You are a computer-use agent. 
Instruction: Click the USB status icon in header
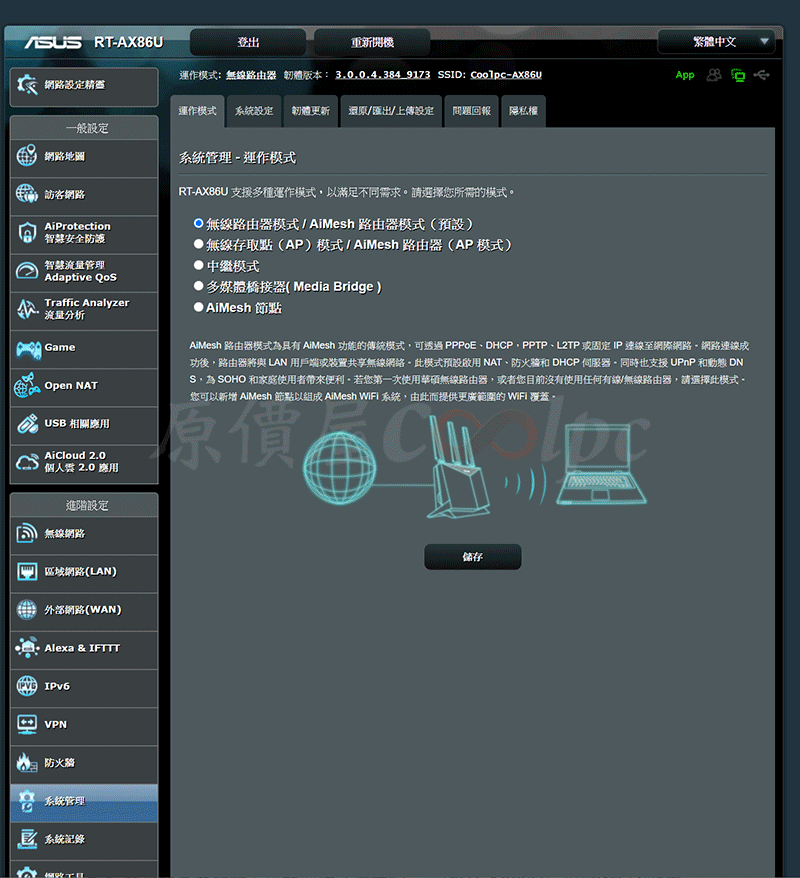pos(761,74)
